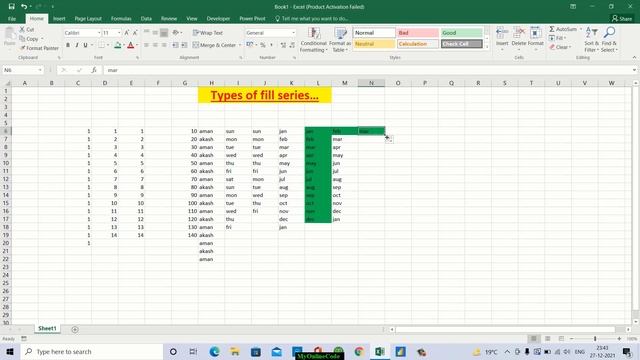Click the taskbar search box
The image size is (640, 360).
(x=91, y=351)
